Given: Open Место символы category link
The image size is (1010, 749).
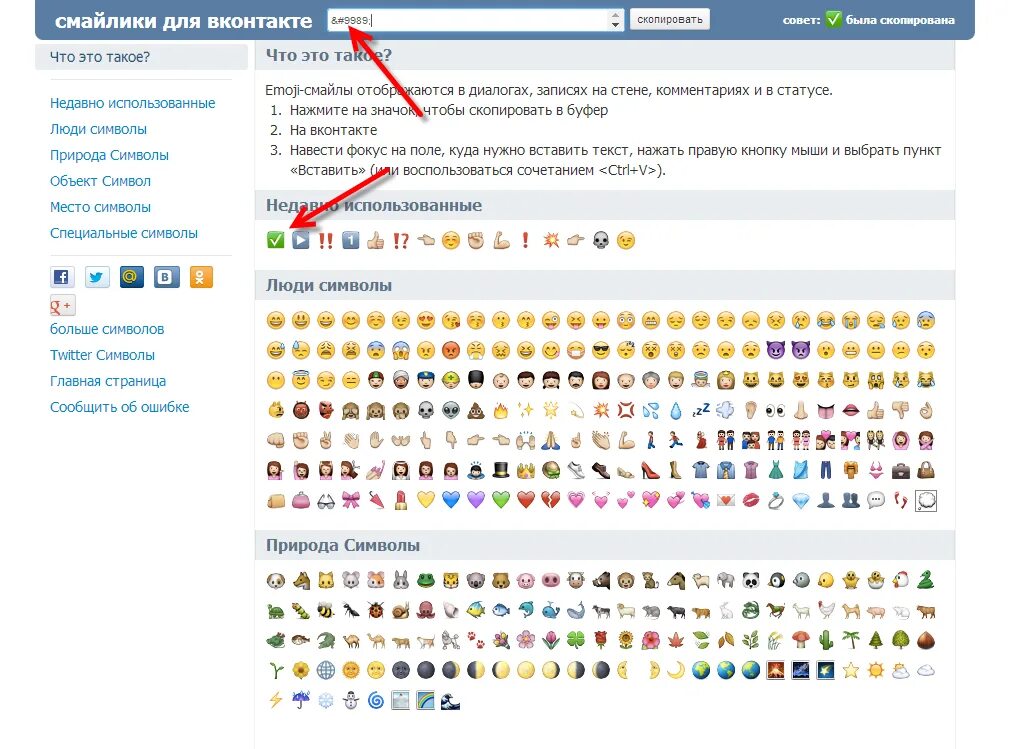Looking at the screenshot, I should [x=100, y=207].
